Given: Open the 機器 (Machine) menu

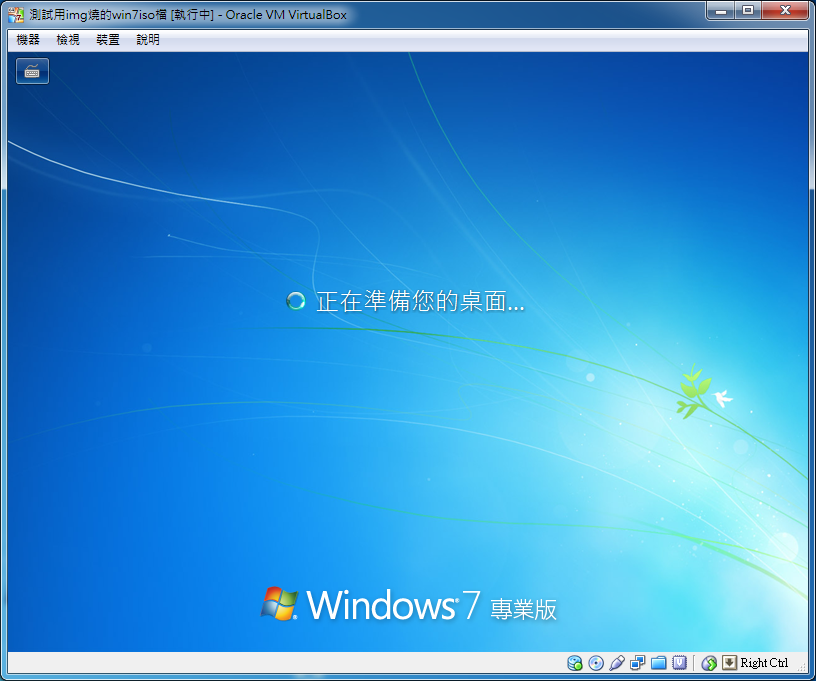Looking at the screenshot, I should point(28,40).
